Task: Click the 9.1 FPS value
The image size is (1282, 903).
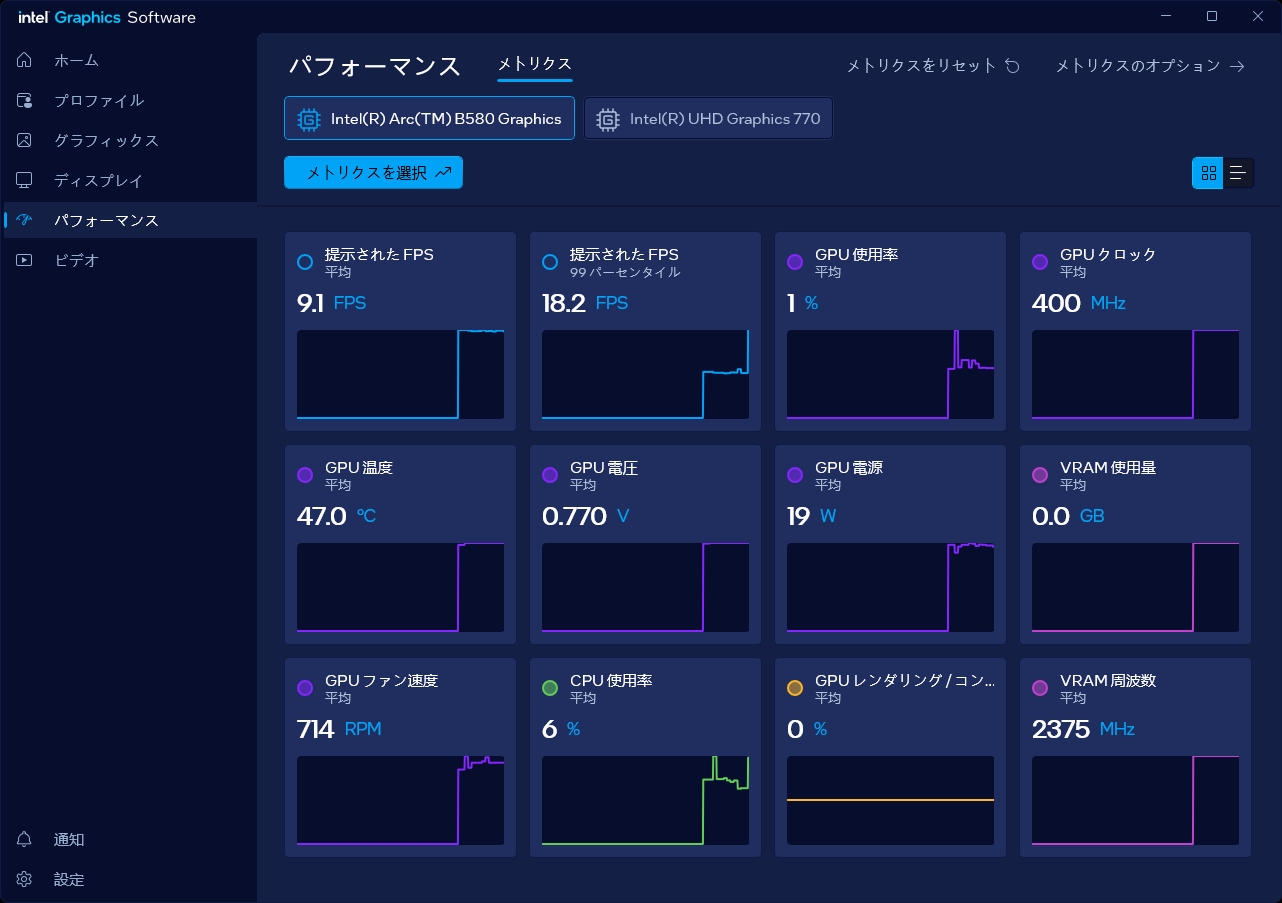Action: (x=332, y=303)
